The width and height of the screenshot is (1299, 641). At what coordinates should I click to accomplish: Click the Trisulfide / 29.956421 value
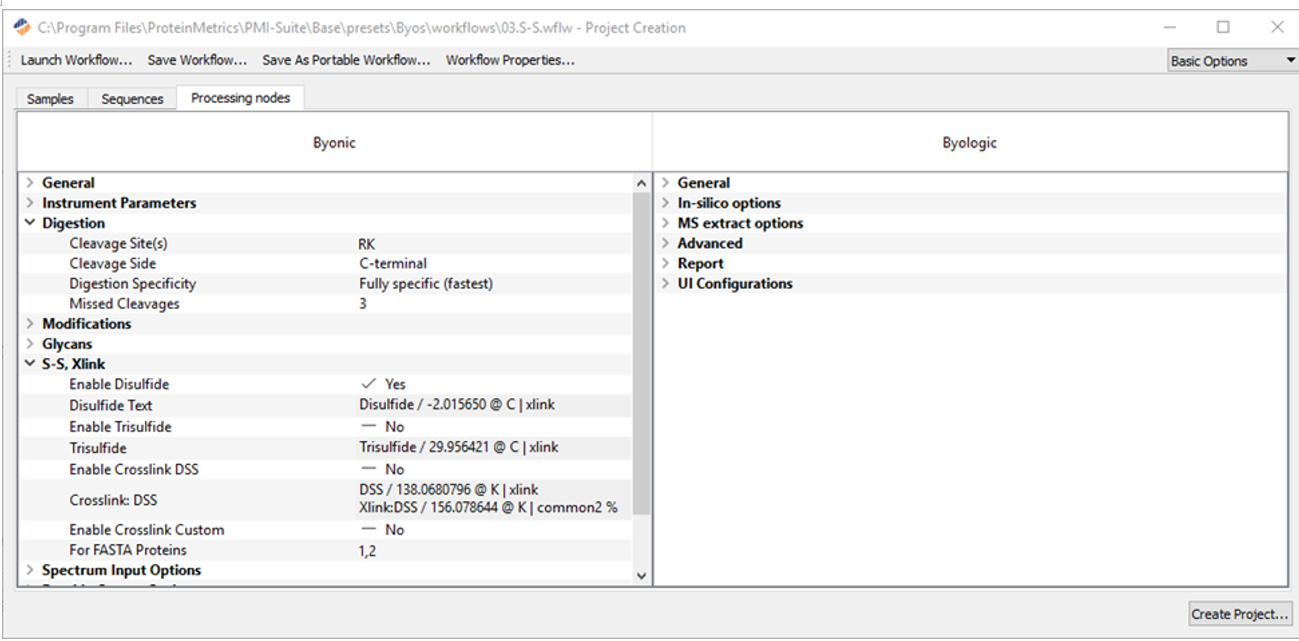457,448
